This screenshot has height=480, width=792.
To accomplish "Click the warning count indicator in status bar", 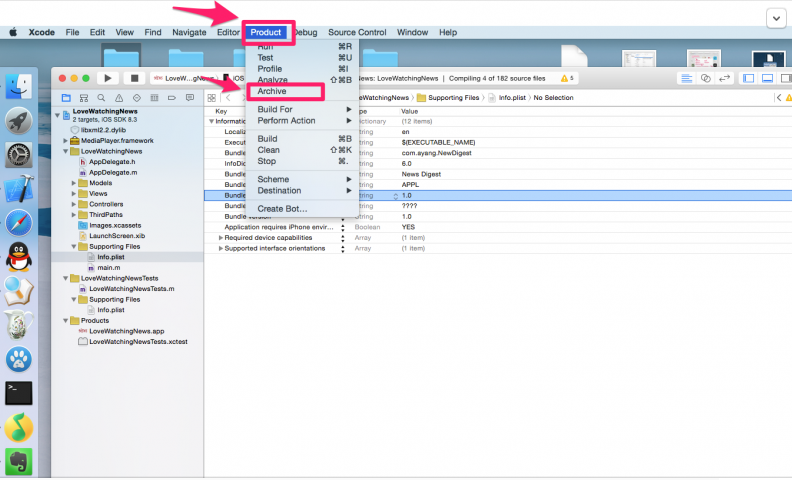I will pyautogui.click(x=567, y=78).
